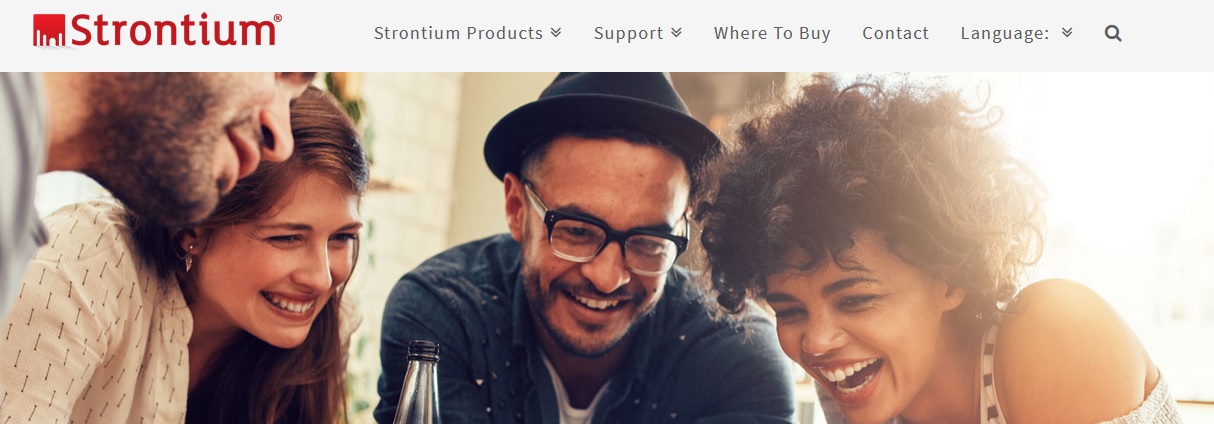
Task: Open the Strontium Products menu
Action: tap(458, 33)
